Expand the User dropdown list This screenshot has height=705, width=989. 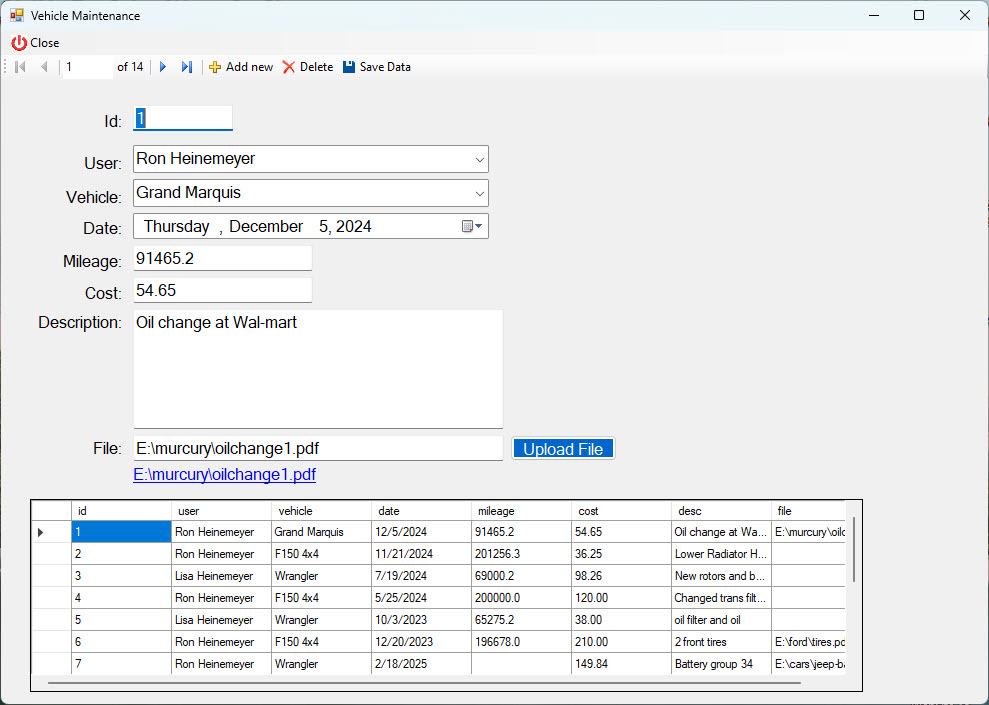480,159
